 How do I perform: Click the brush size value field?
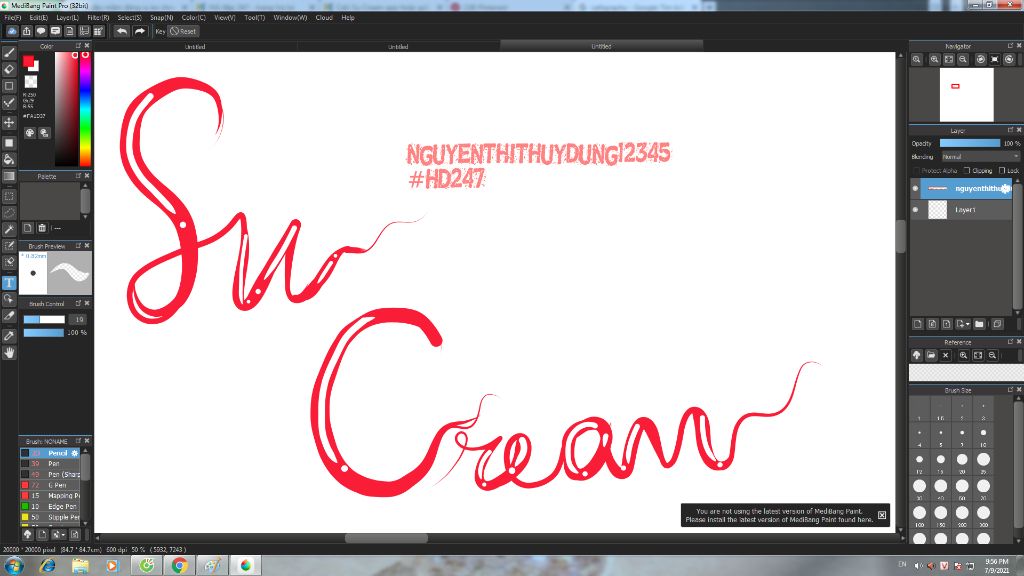pos(78,319)
